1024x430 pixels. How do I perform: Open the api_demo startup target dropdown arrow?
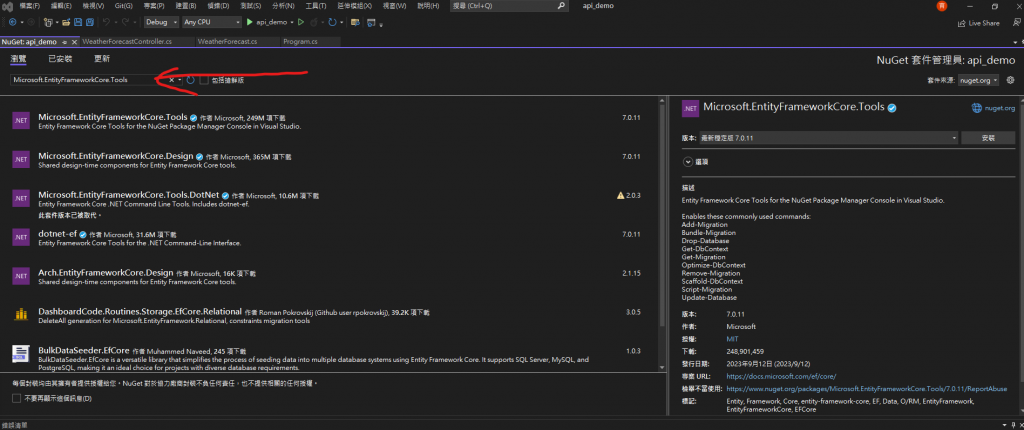click(292, 22)
